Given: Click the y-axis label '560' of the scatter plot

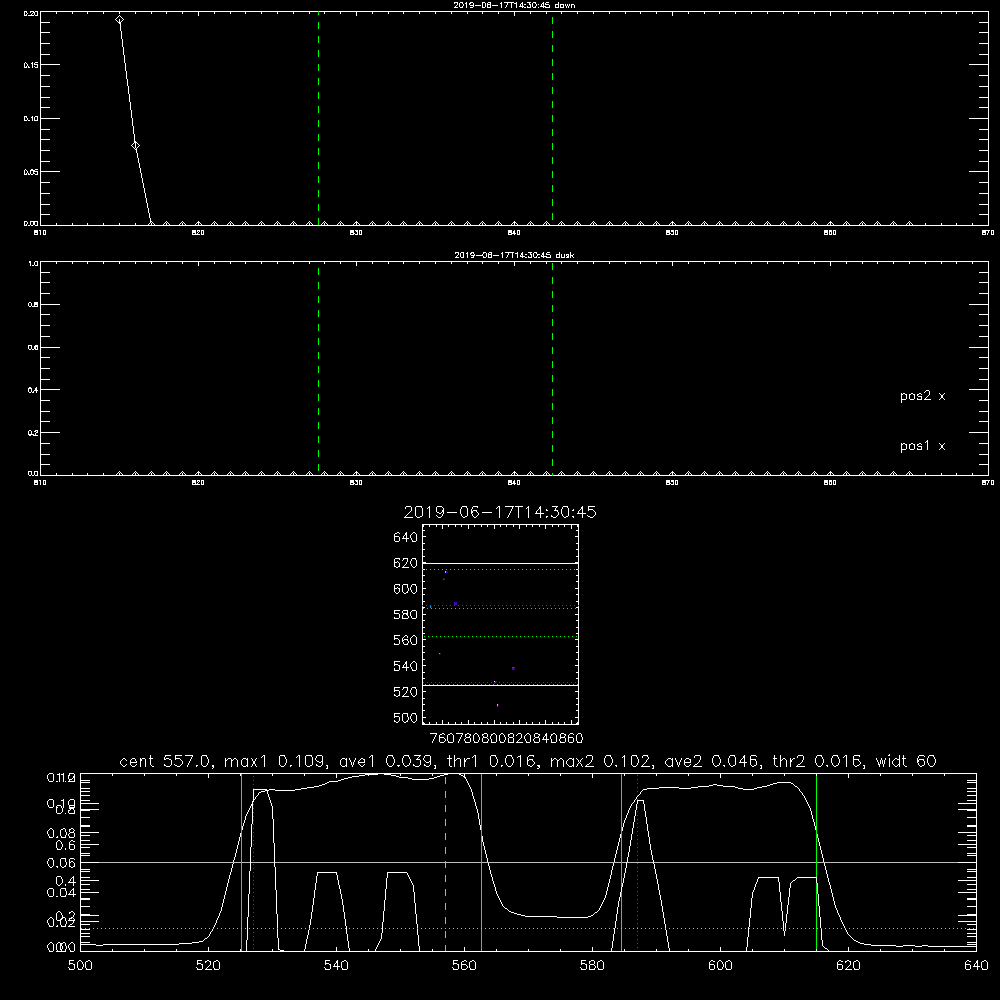Looking at the screenshot, I should coord(406,640).
